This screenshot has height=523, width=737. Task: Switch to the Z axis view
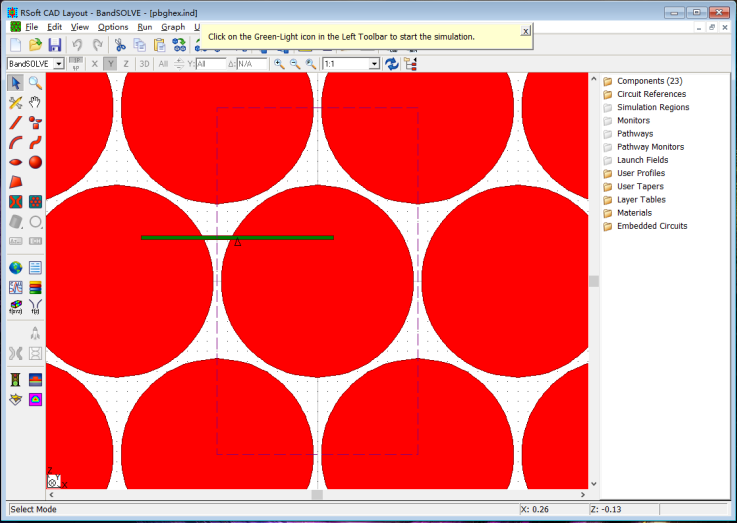coord(127,64)
